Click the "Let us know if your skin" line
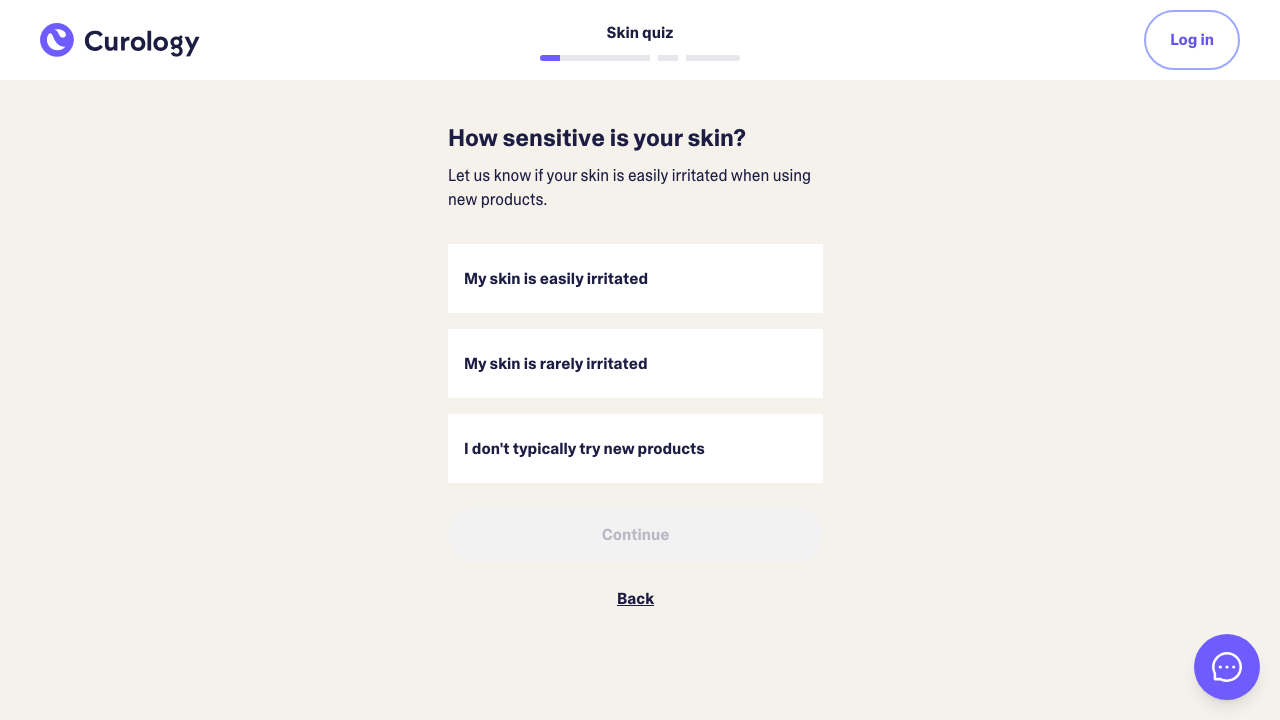This screenshot has height=720, width=1280. pos(629,176)
